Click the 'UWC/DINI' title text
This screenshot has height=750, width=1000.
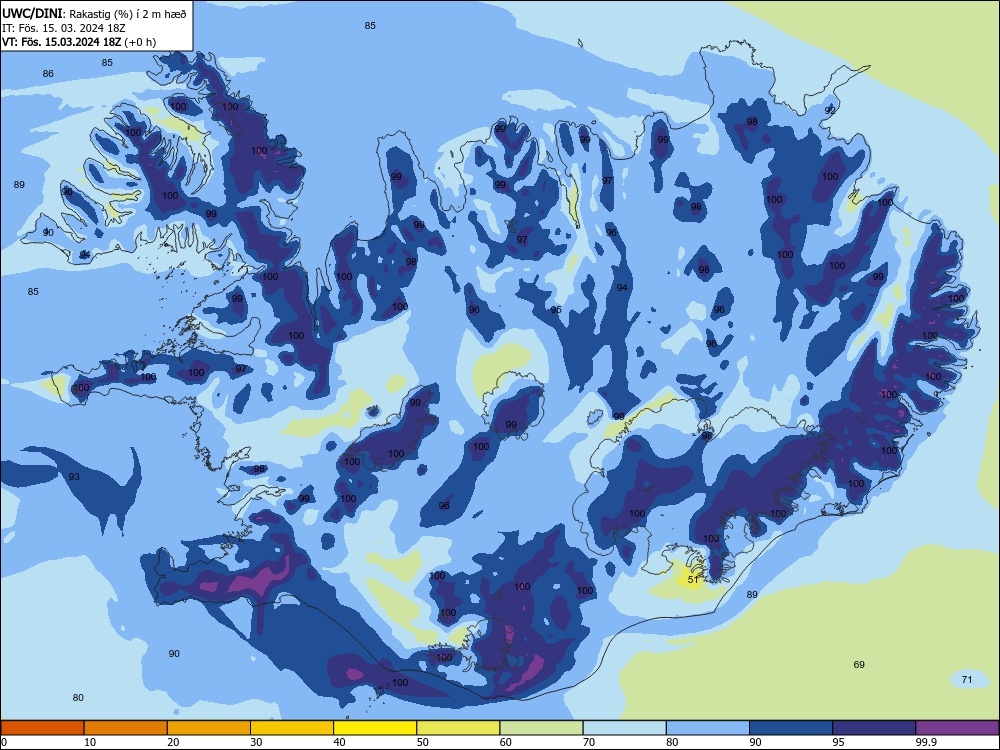[x=32, y=13]
